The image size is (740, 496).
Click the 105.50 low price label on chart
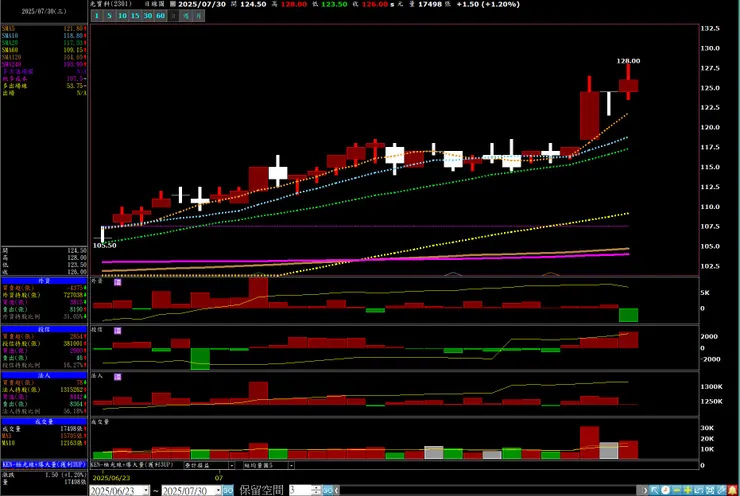(x=104, y=245)
